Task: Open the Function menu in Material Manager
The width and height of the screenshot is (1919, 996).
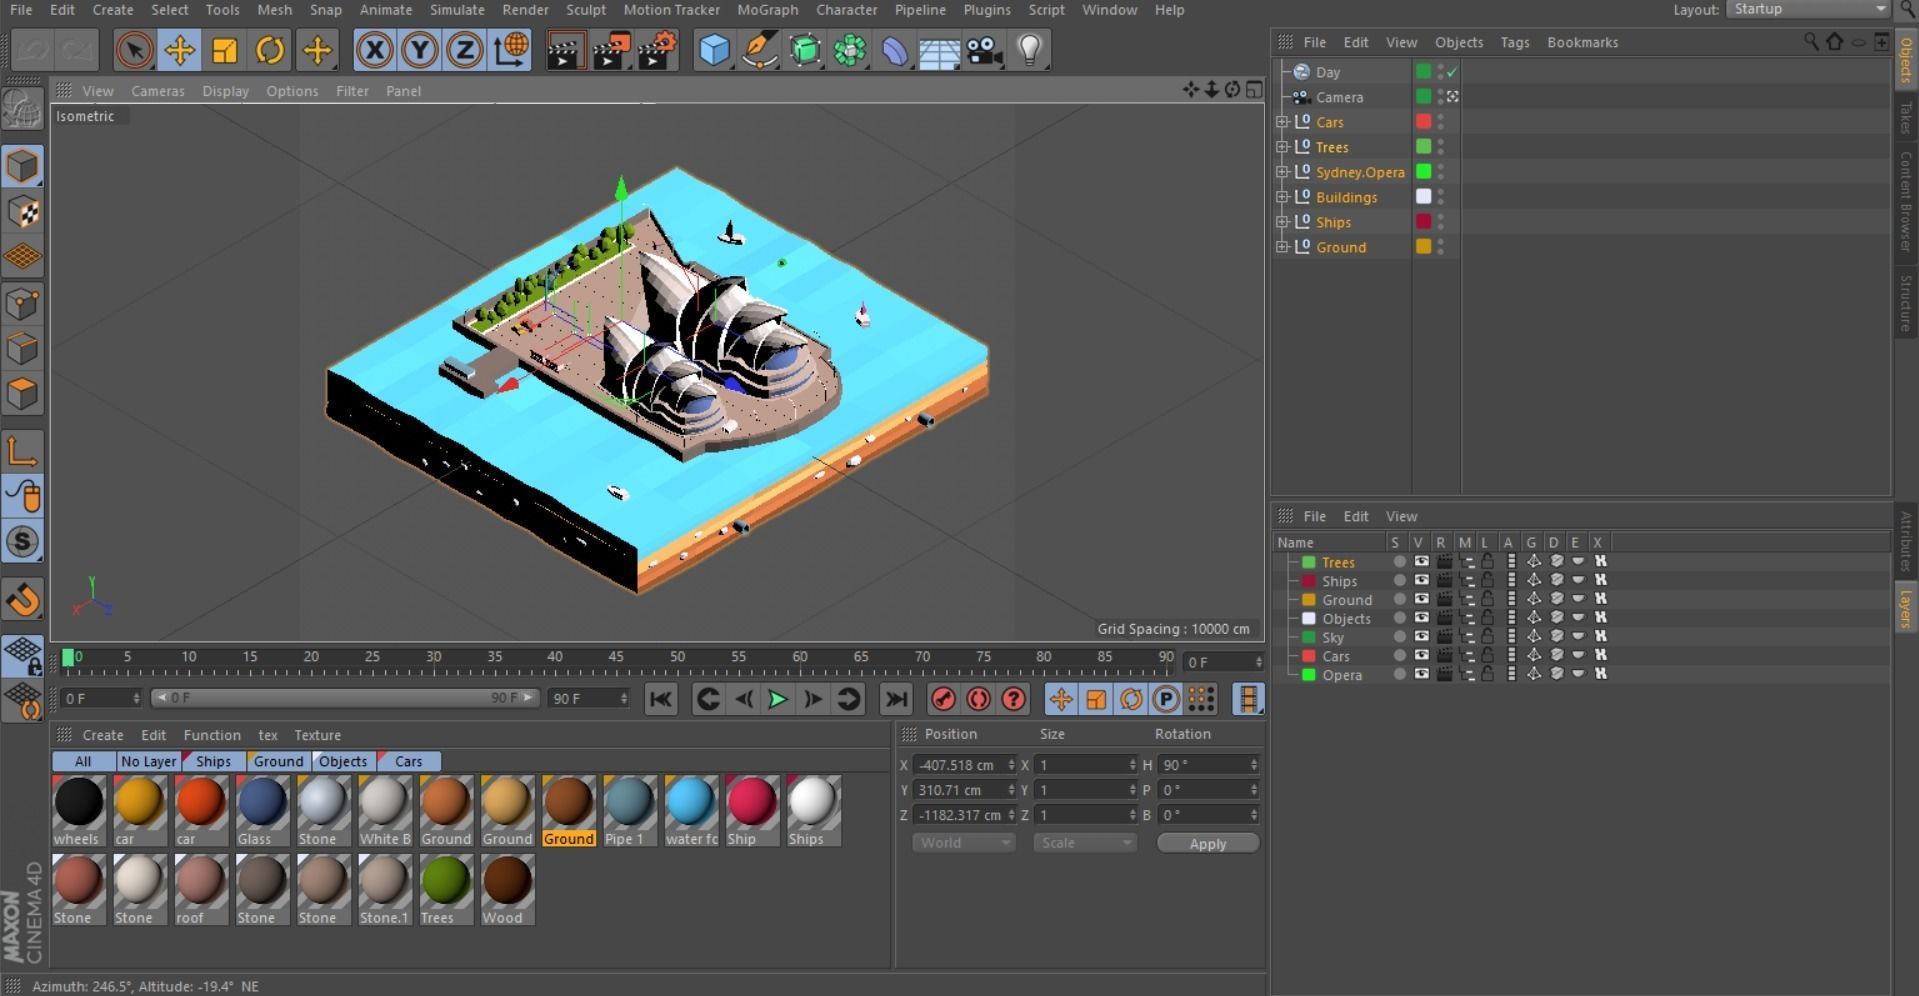Action: (212, 735)
